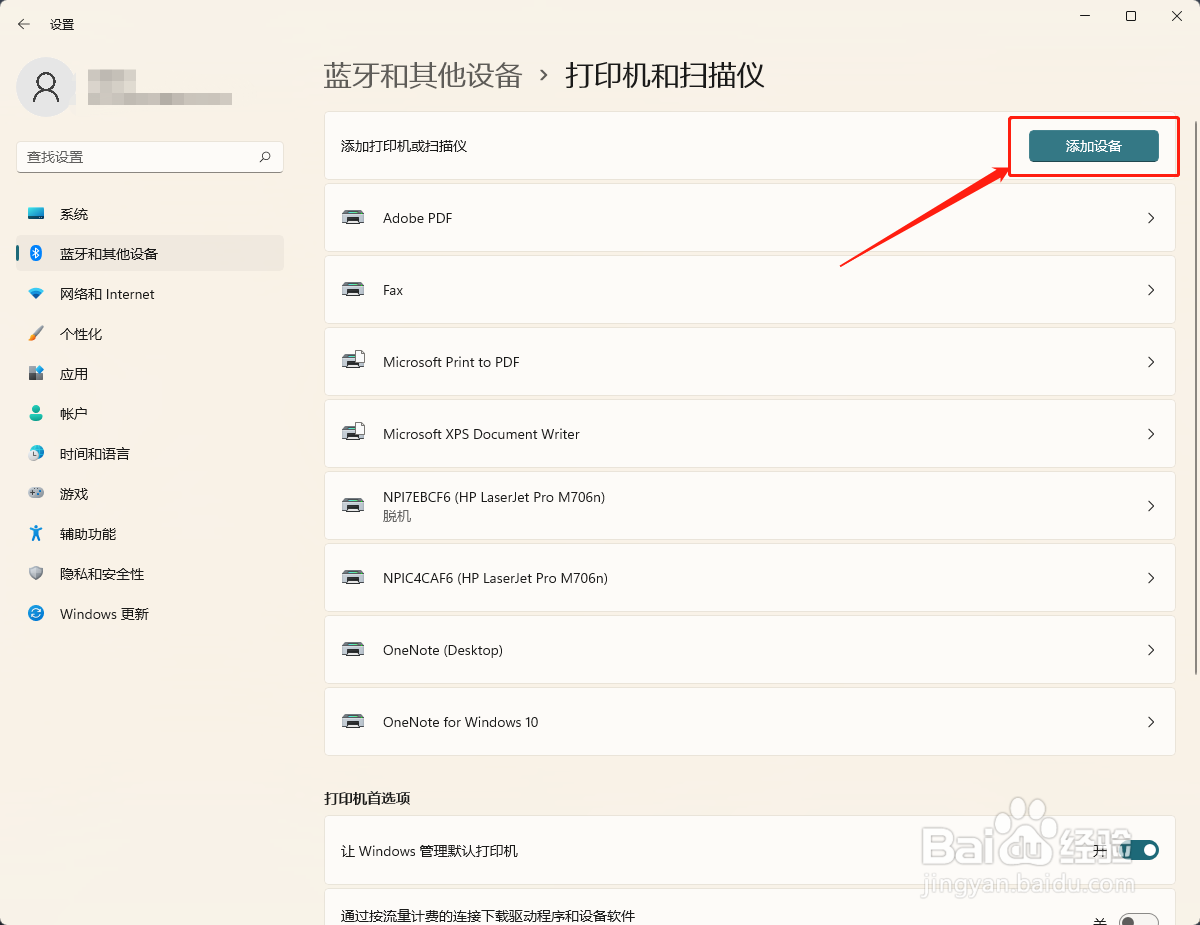1200x925 pixels.
Task: Open 隐私和安全性 settings category
Action: coord(150,574)
